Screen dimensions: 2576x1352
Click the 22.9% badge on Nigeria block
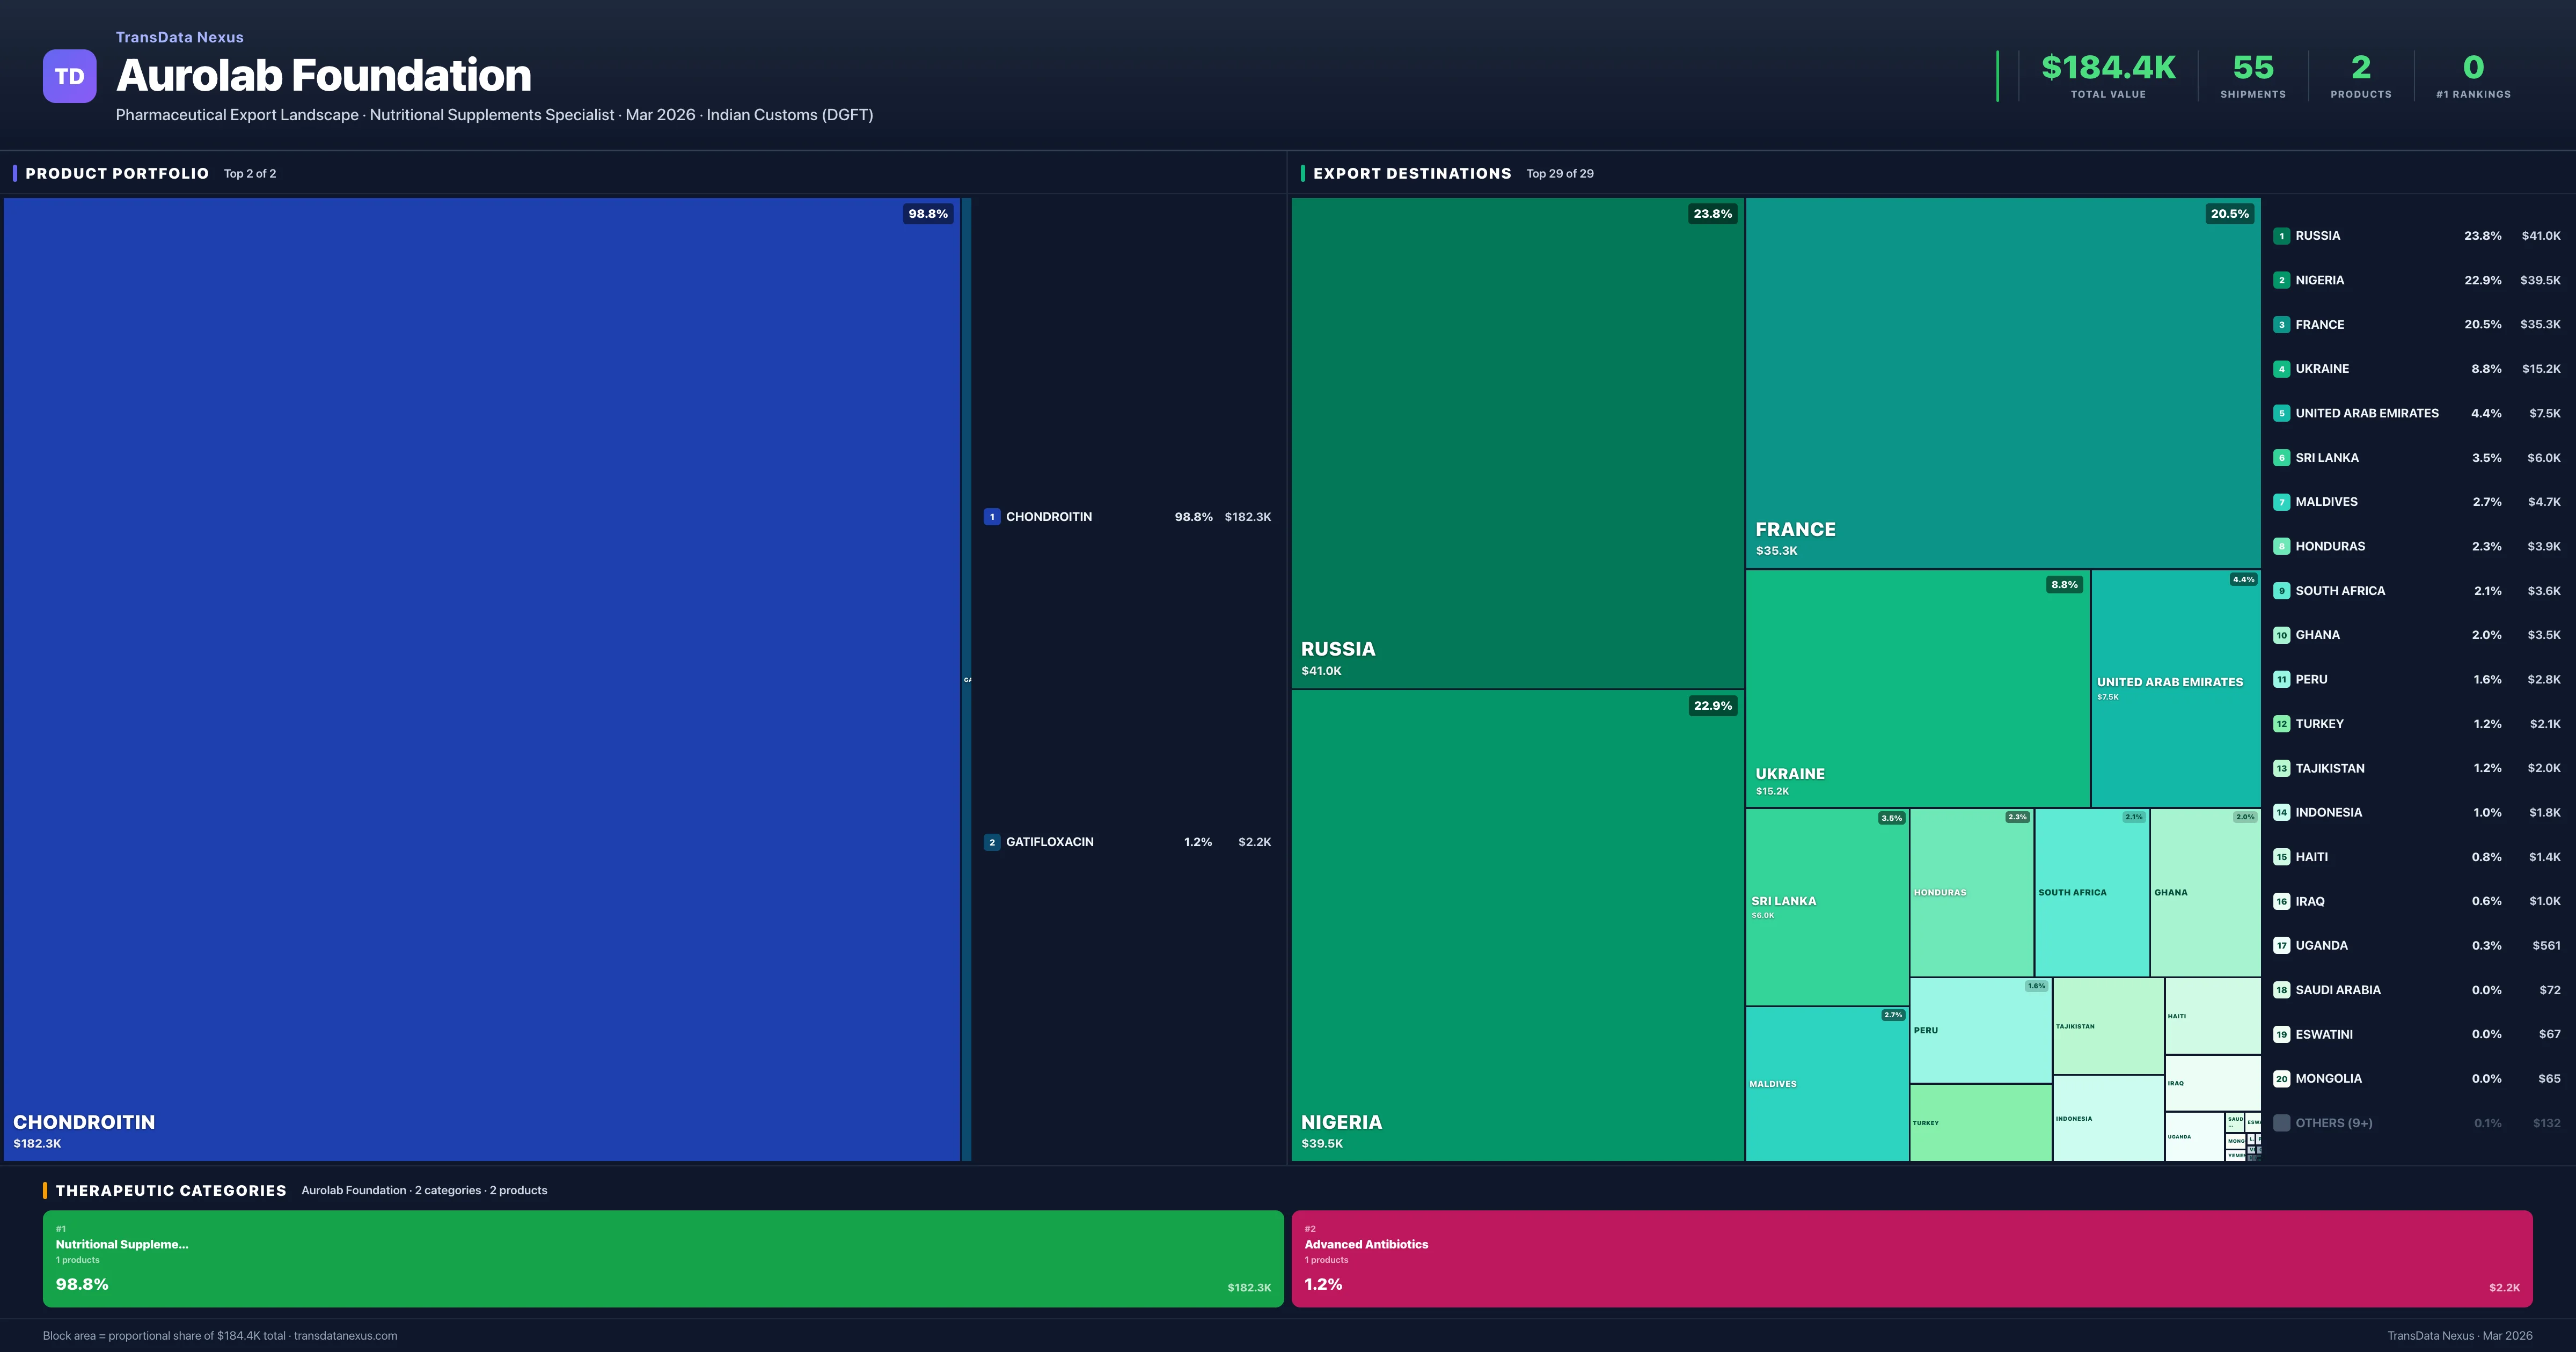(1712, 706)
